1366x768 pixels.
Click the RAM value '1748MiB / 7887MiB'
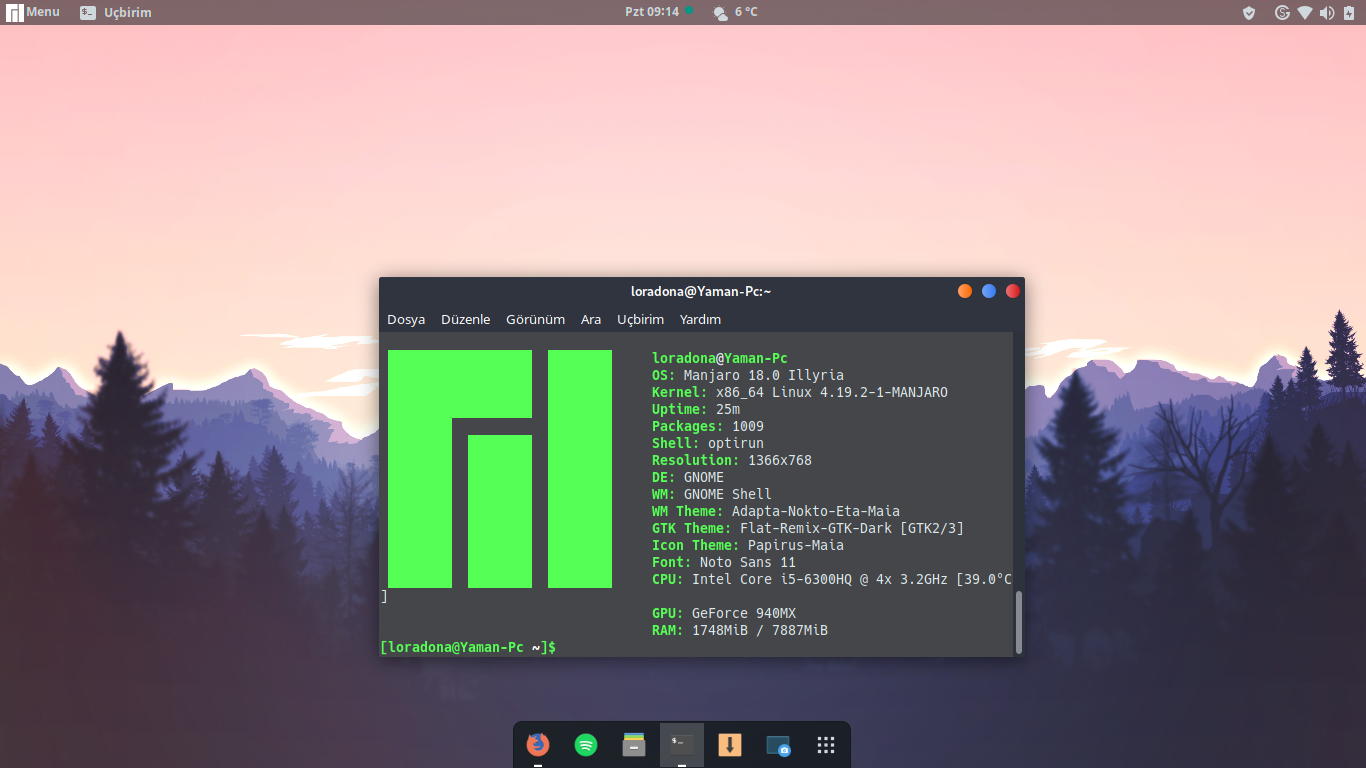760,630
